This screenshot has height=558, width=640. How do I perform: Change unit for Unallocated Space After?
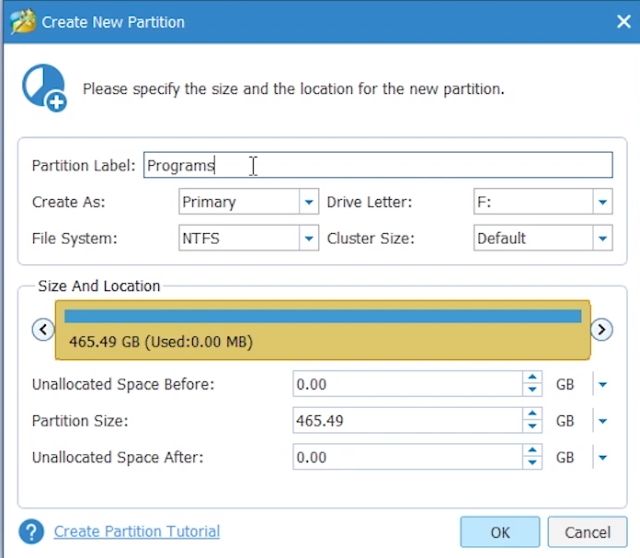point(602,457)
